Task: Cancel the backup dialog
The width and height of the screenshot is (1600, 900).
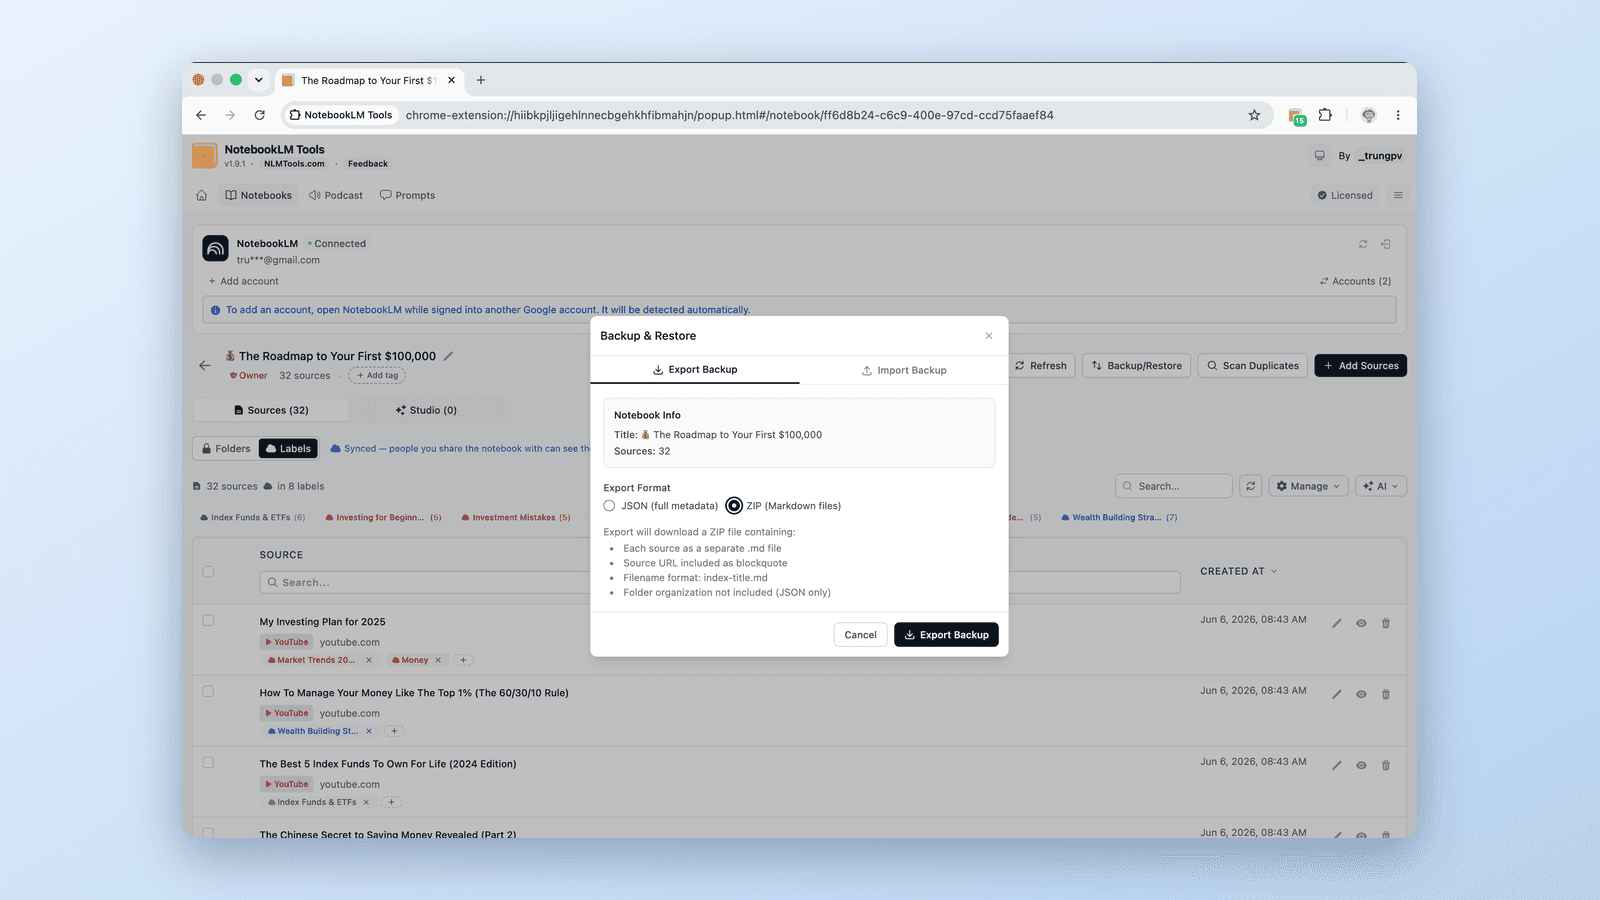Action: click(860, 635)
